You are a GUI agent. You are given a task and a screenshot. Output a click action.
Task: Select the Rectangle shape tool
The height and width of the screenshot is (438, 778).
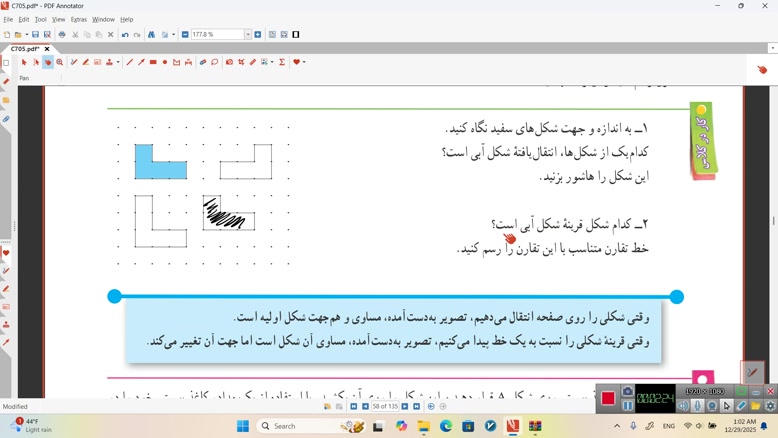pos(153,62)
